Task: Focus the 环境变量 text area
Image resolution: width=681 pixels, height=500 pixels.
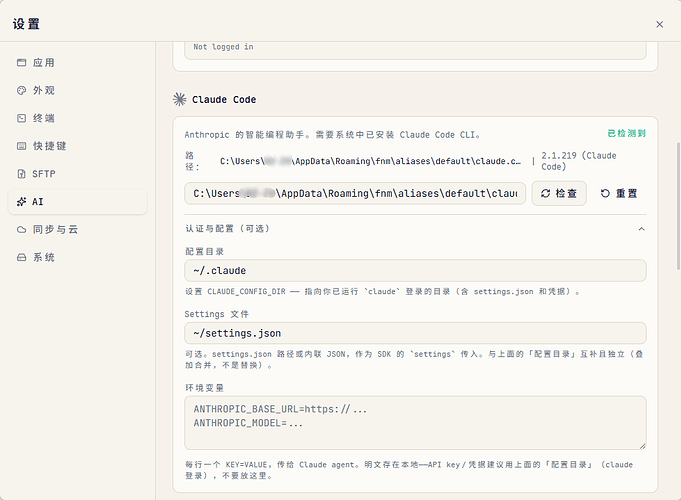Action: [x=415, y=423]
